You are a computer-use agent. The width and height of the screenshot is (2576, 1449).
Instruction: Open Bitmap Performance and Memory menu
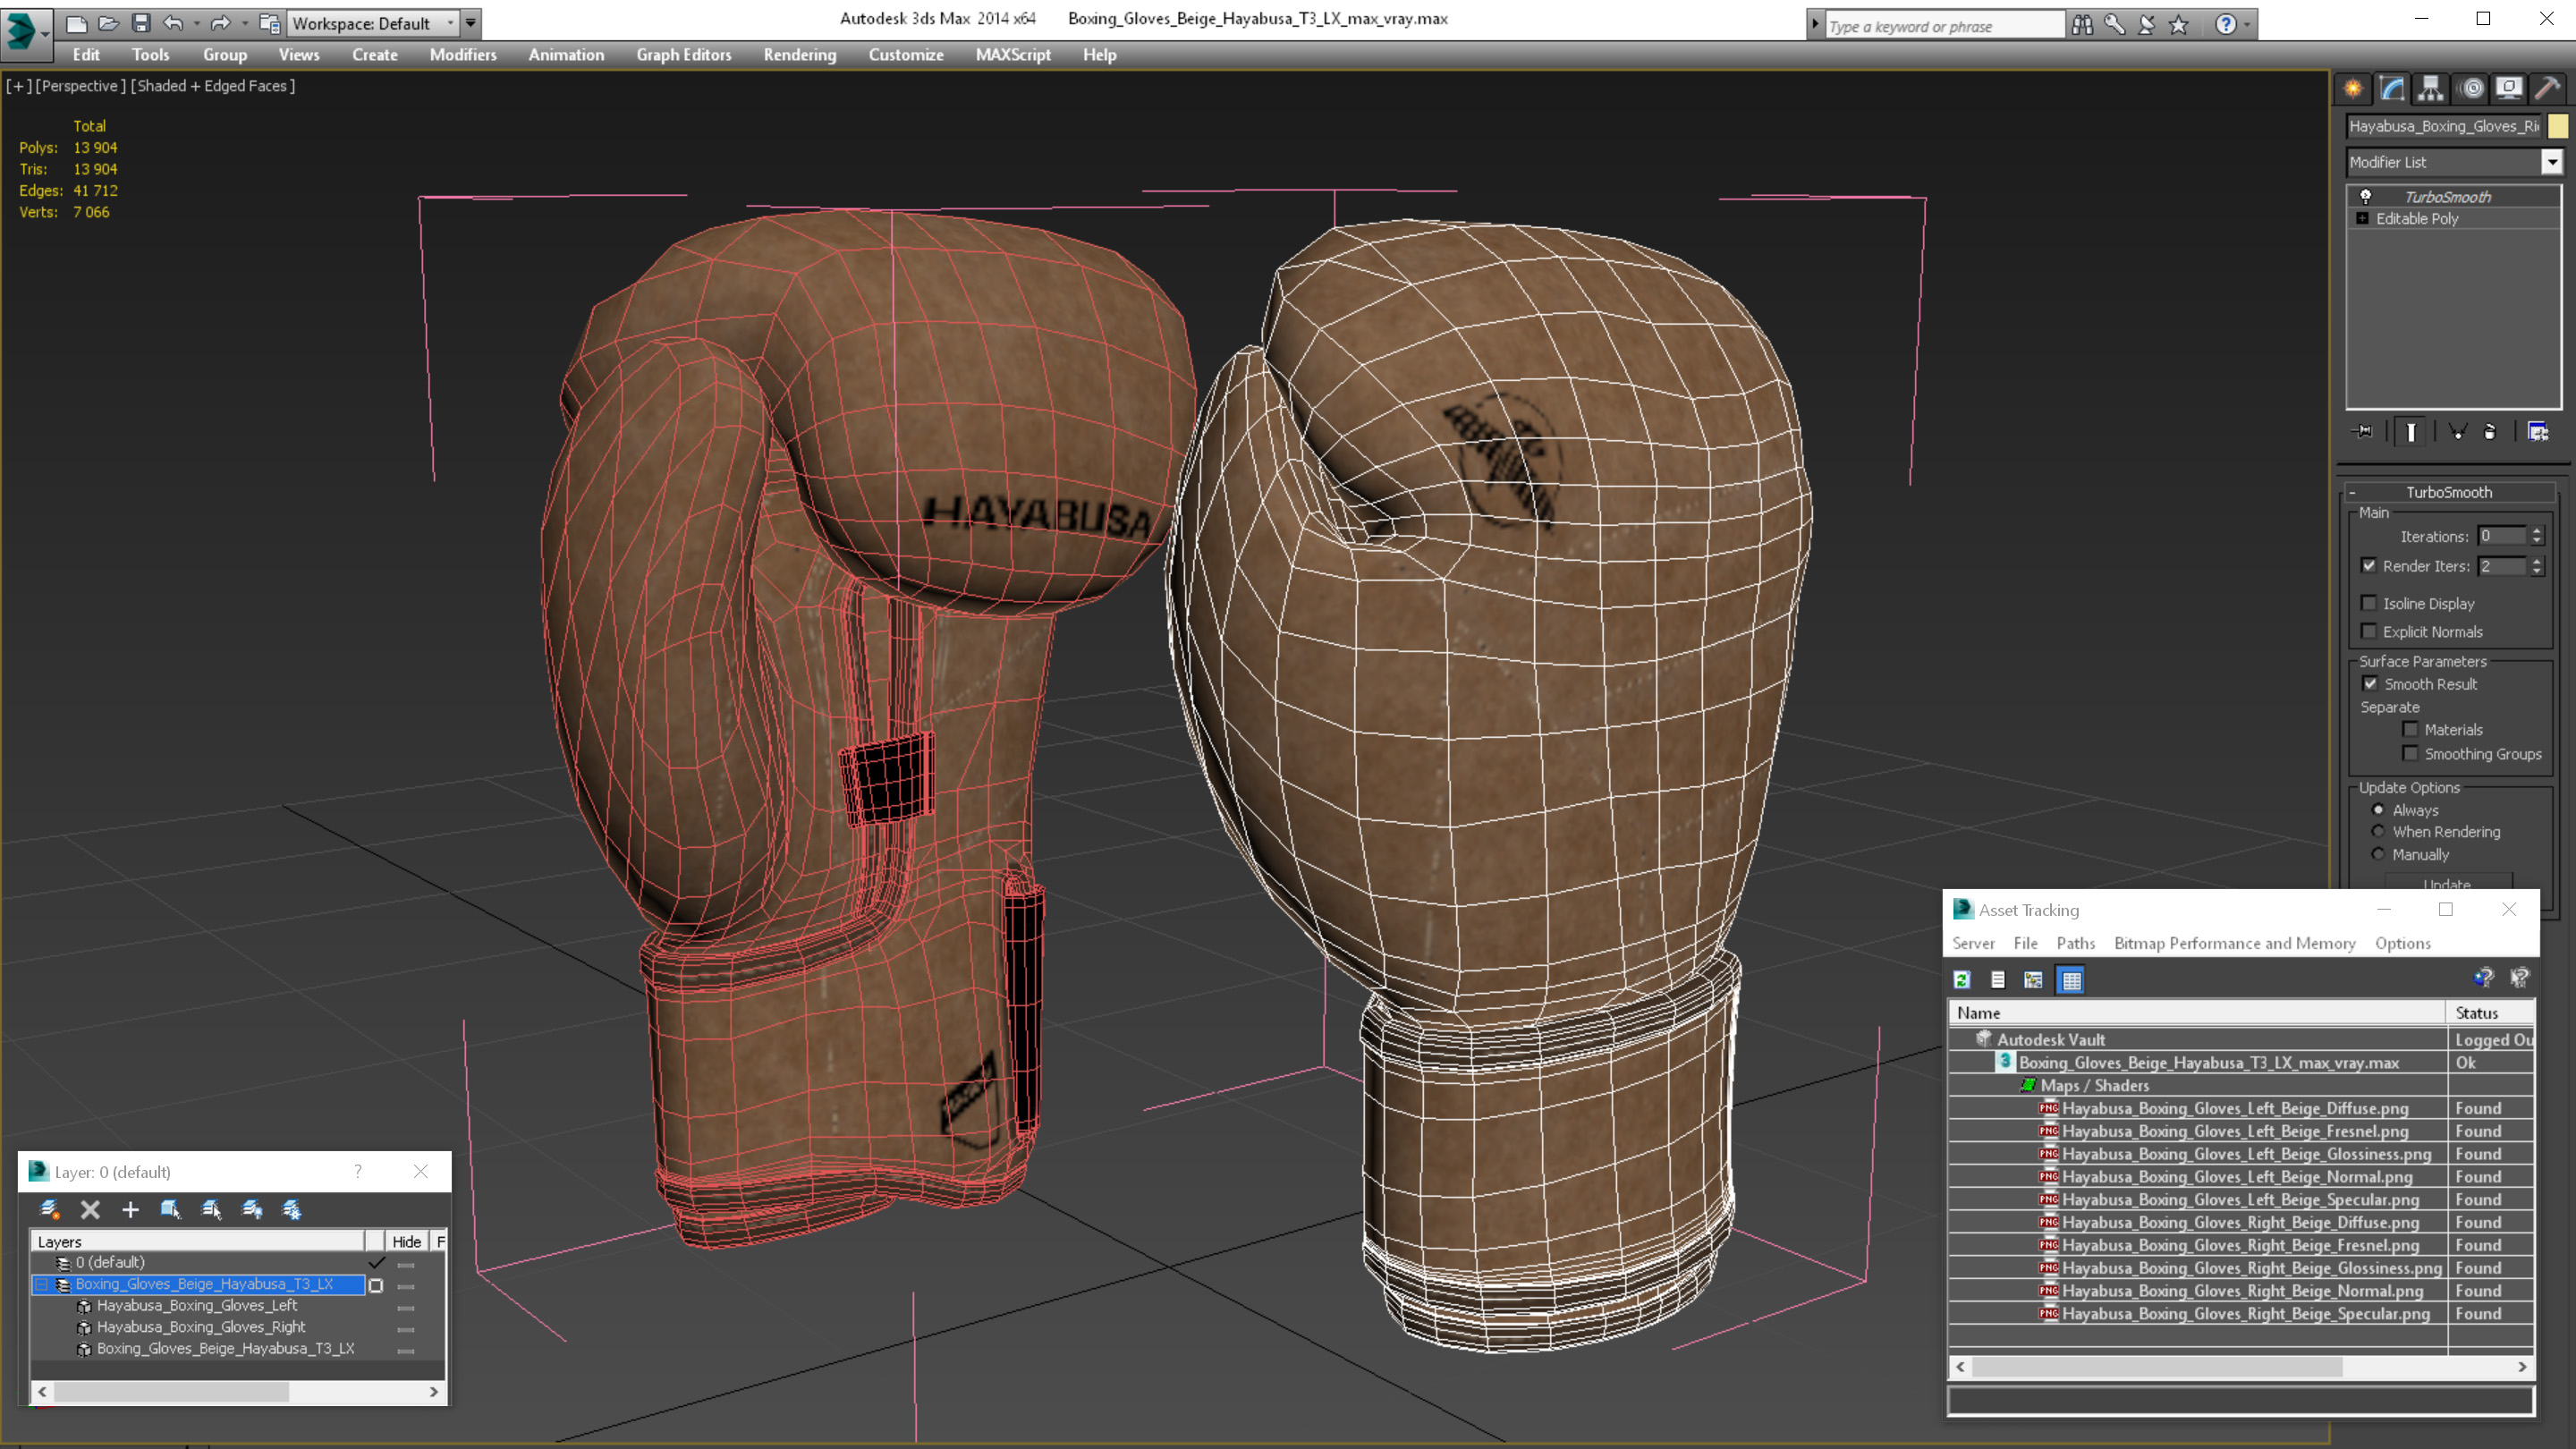click(2235, 943)
